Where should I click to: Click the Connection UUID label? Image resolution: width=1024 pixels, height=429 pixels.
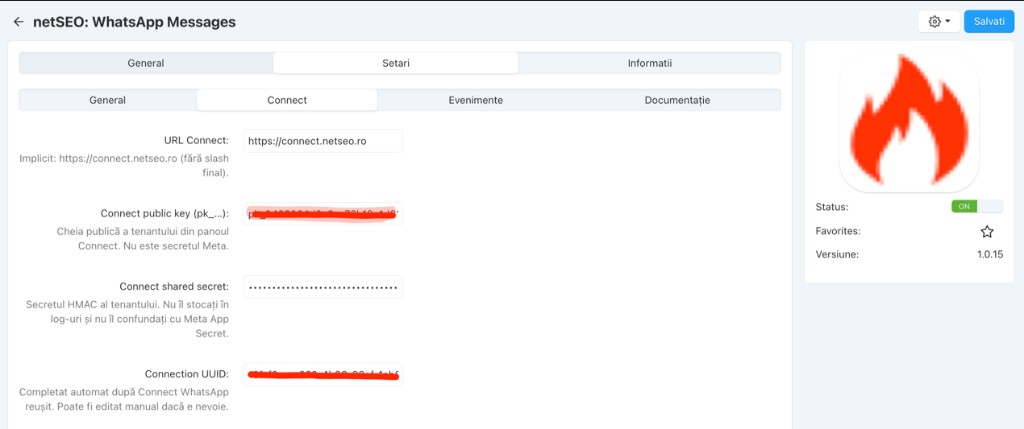[187, 374]
